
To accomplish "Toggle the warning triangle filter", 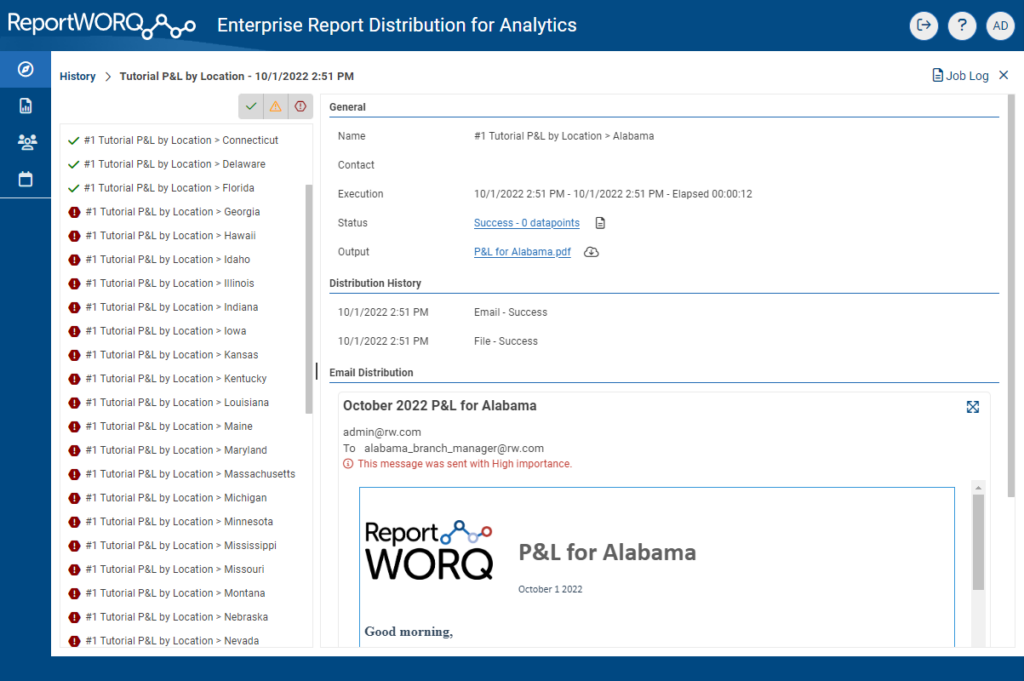I will 276,106.
